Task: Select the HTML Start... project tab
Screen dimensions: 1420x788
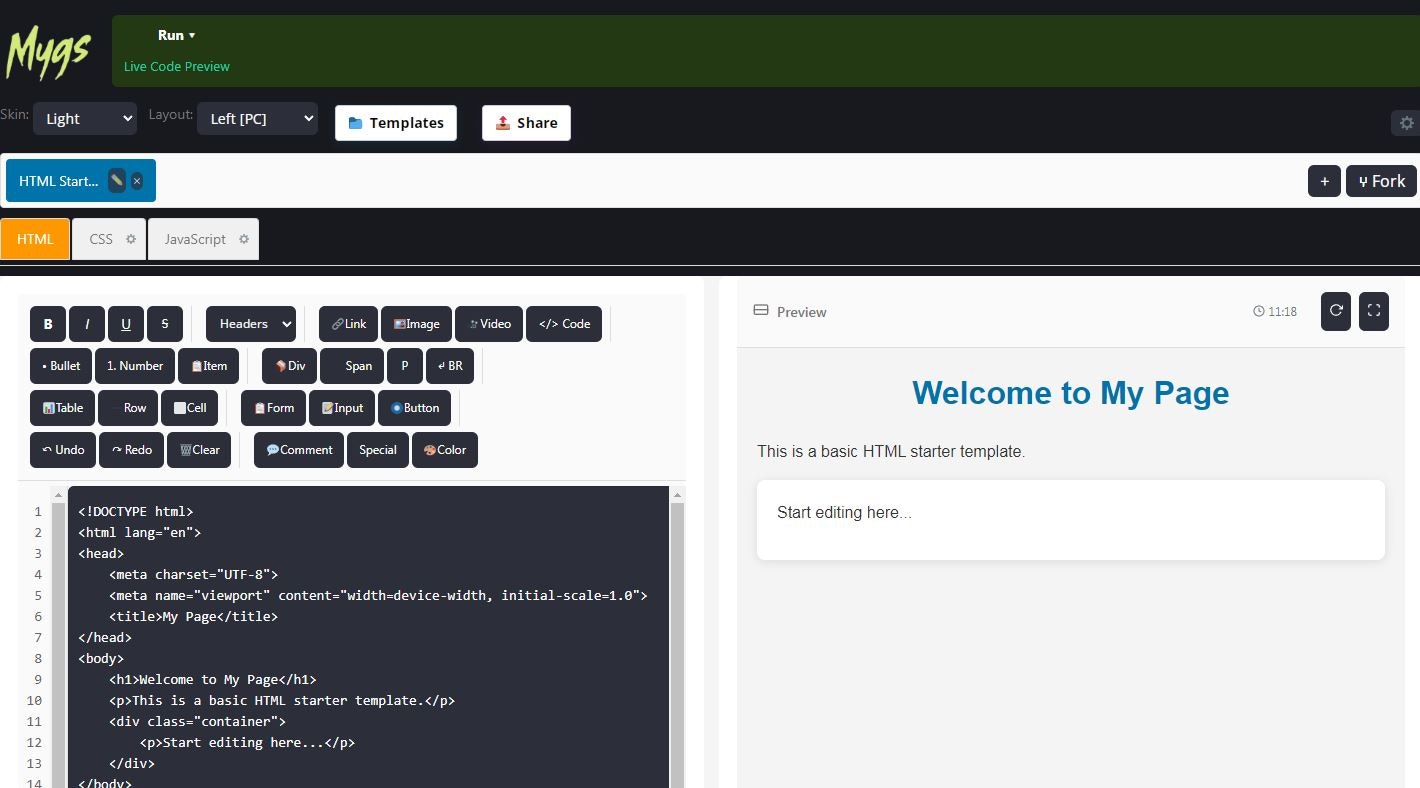Action: click(59, 181)
